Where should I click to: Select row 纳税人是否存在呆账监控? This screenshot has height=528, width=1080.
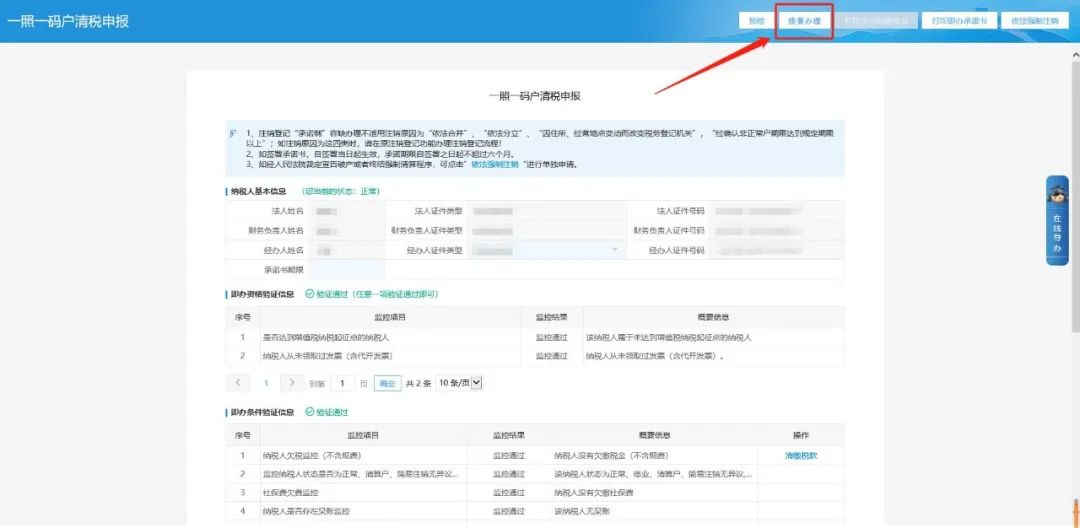[x=534, y=511]
